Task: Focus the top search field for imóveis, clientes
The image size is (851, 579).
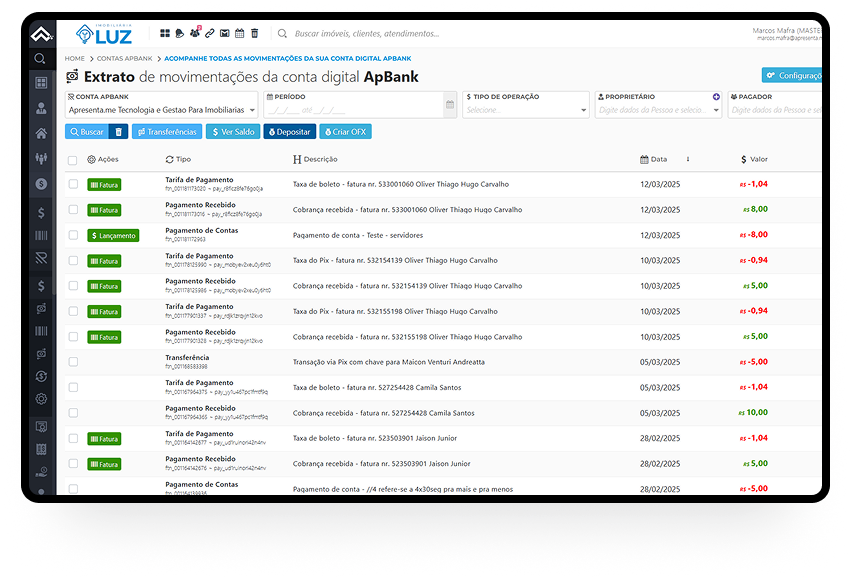Action: pos(367,34)
